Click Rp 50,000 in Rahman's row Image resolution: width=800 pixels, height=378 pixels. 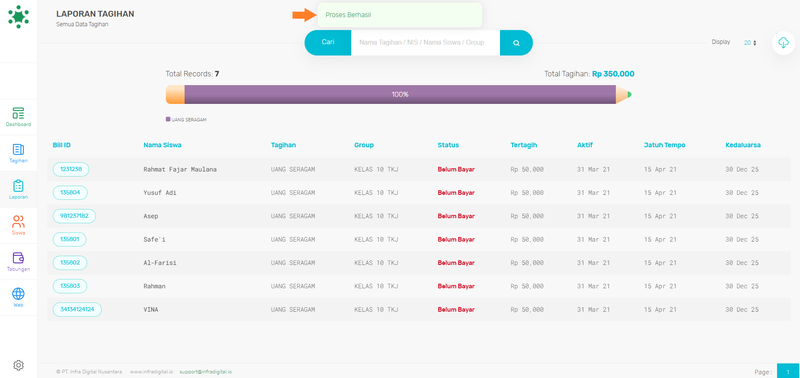coord(527,286)
